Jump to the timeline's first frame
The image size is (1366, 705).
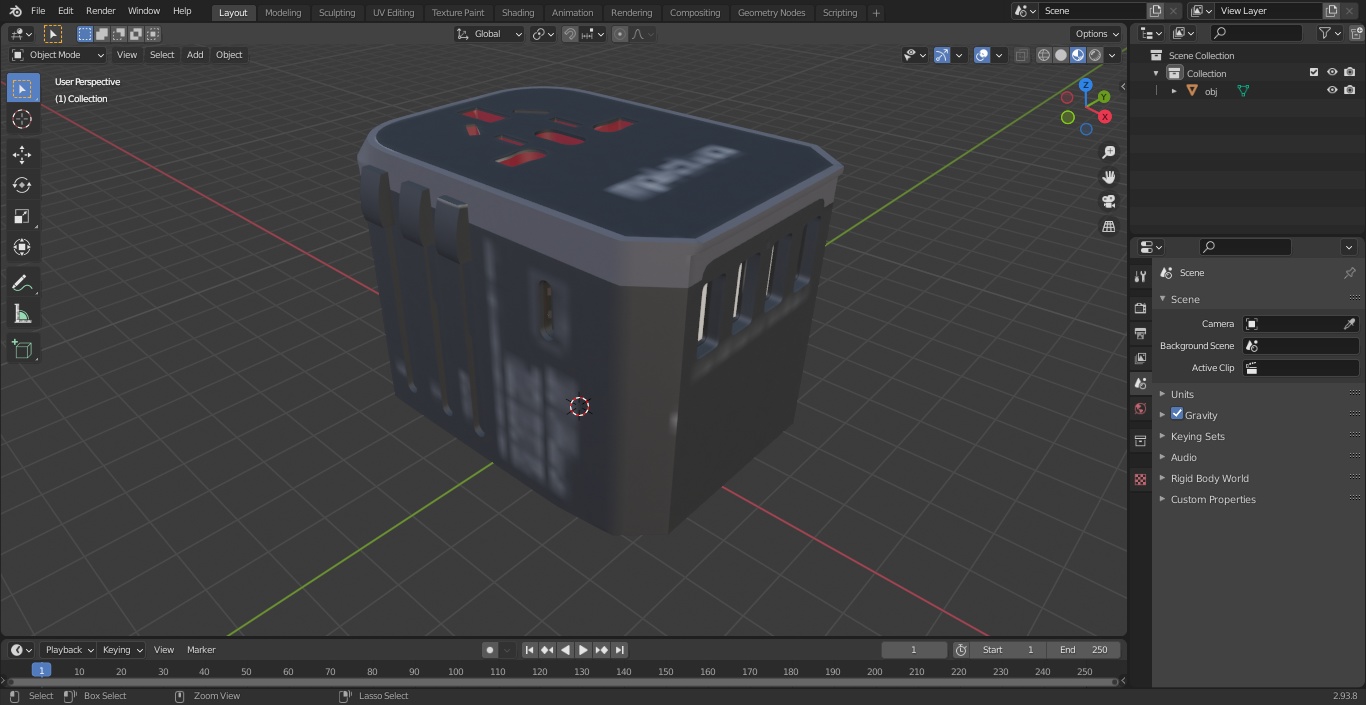click(529, 650)
